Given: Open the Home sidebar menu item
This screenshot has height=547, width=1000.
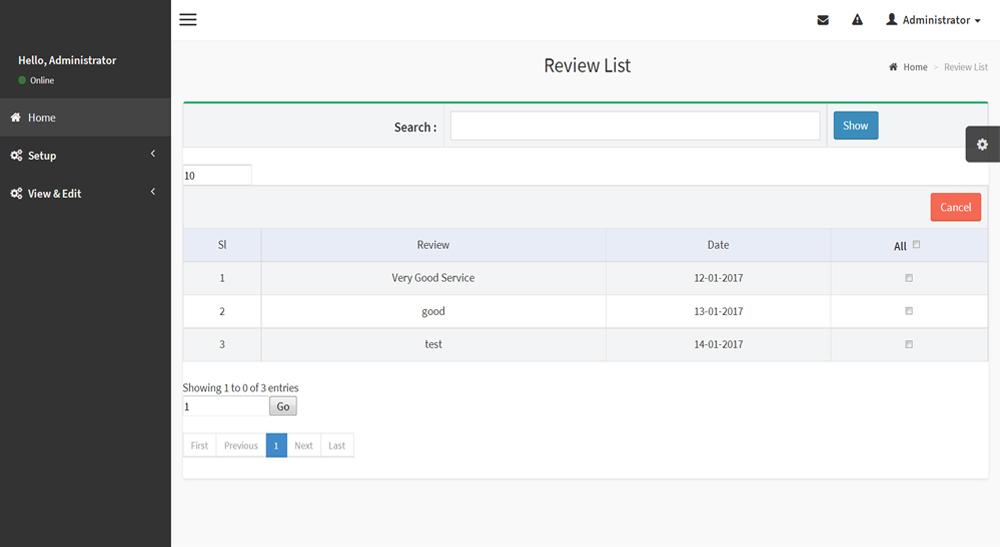Looking at the screenshot, I should tap(85, 117).
